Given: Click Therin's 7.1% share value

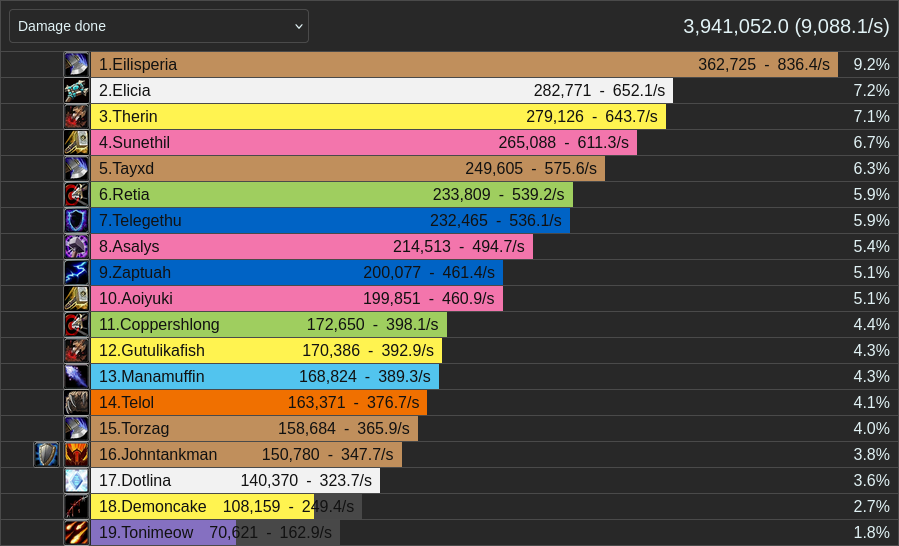Looking at the screenshot, I should (x=871, y=116).
